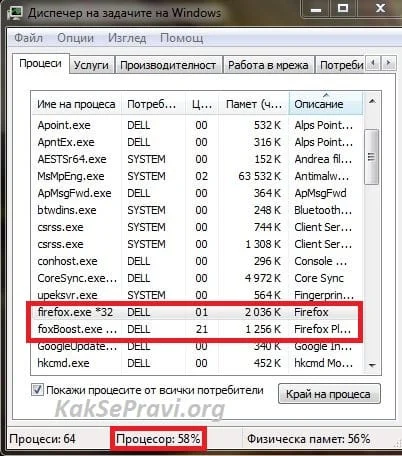
Task: Switch to the Услуги tab
Action: point(91,65)
